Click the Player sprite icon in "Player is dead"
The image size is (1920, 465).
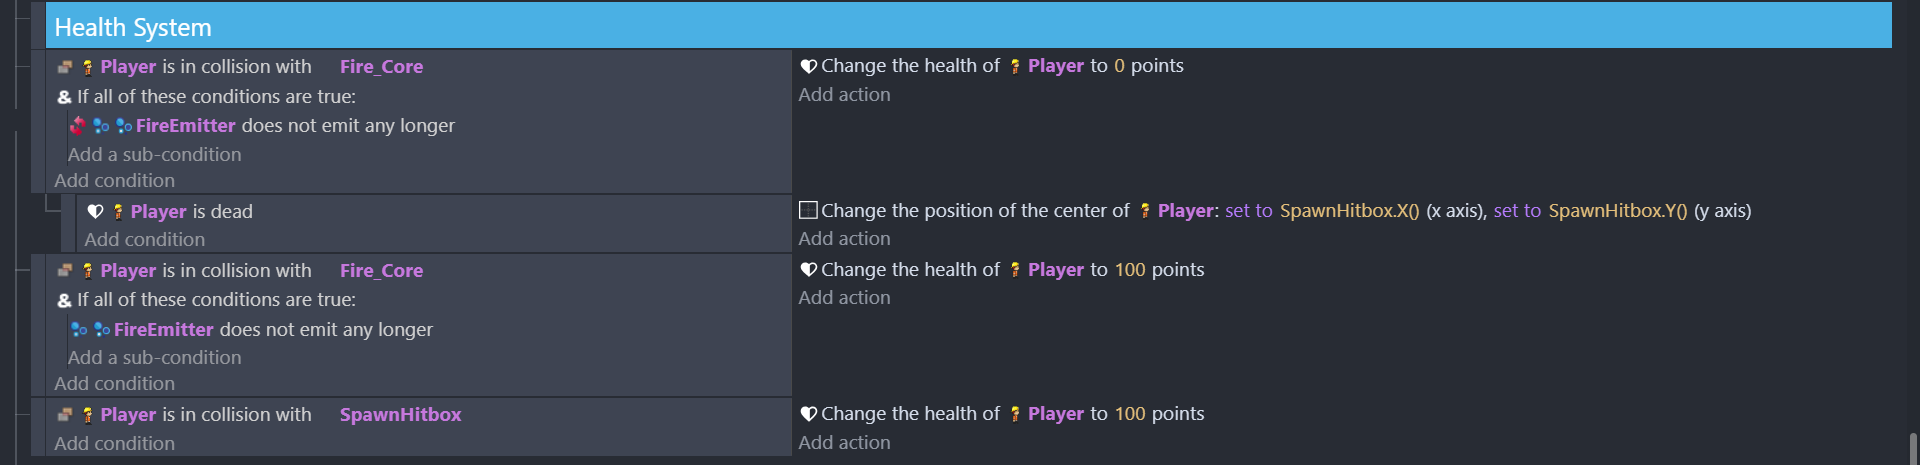(118, 212)
